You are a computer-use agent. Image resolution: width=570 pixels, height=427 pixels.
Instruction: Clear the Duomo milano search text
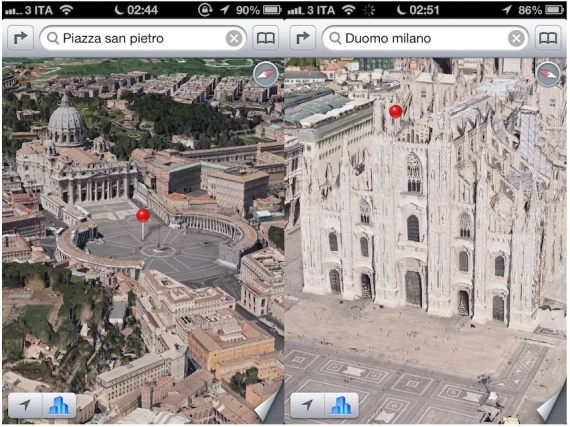tap(516, 38)
